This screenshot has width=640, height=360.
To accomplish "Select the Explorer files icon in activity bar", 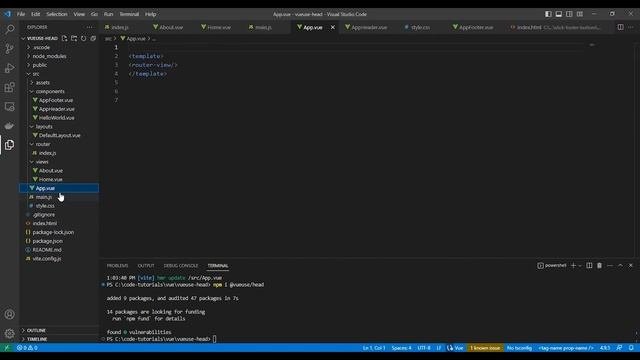I will pos(9,145).
